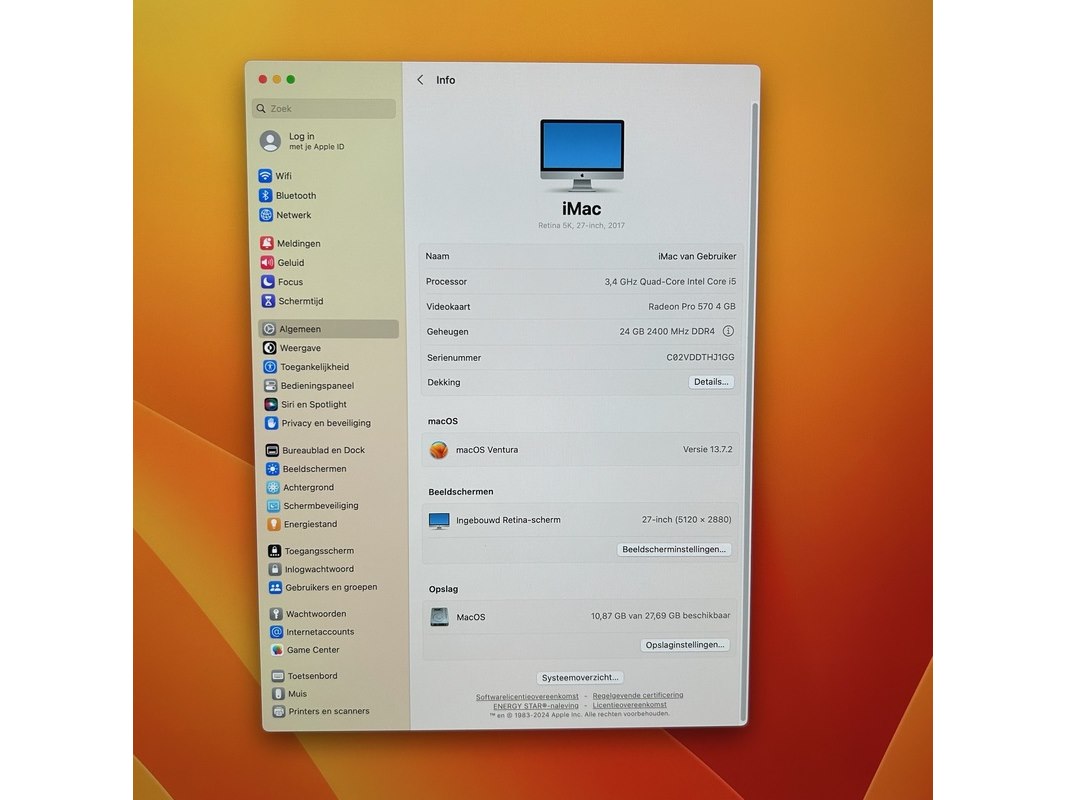Click the Wifi icon in sidebar

(x=265, y=176)
